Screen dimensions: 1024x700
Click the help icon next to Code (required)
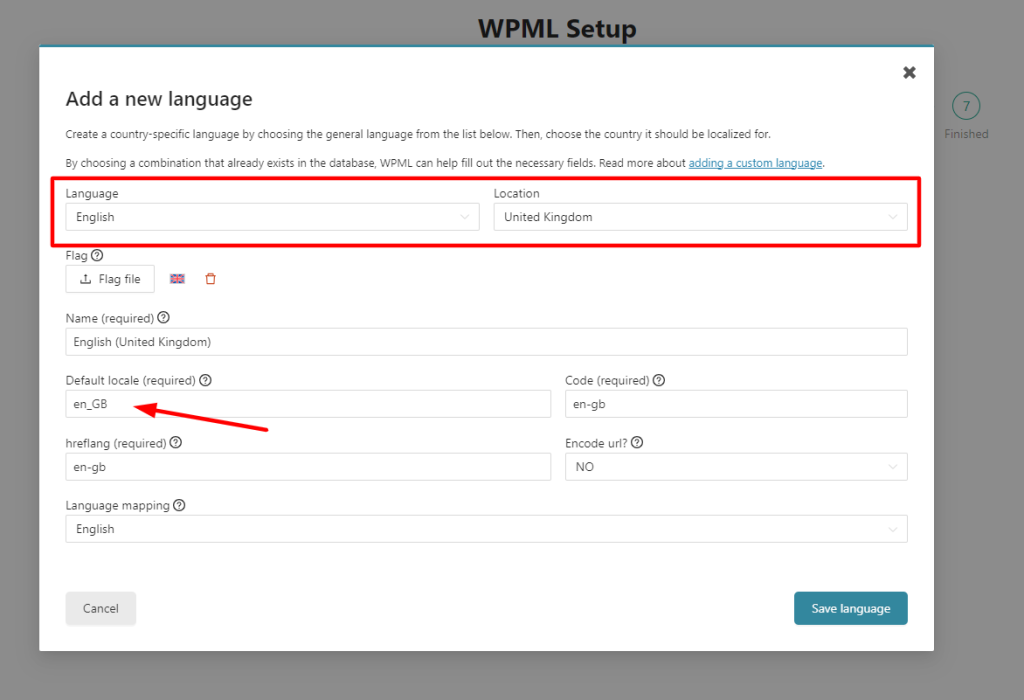(x=659, y=380)
